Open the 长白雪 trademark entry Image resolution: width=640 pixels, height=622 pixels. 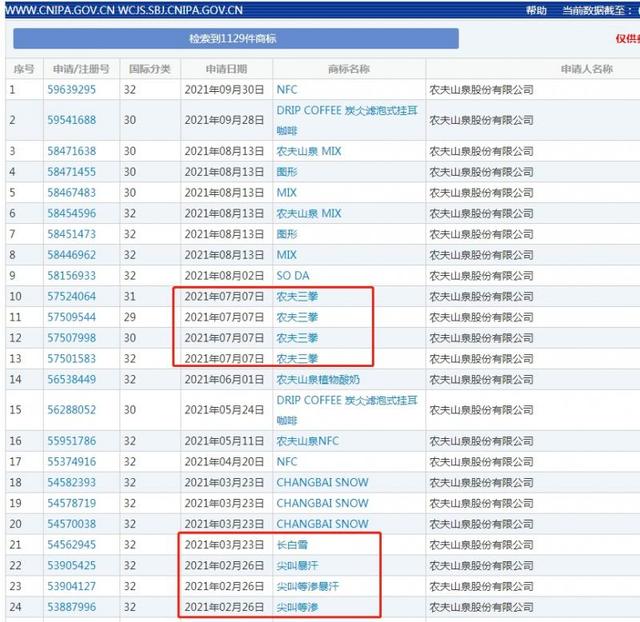[x=293, y=545]
